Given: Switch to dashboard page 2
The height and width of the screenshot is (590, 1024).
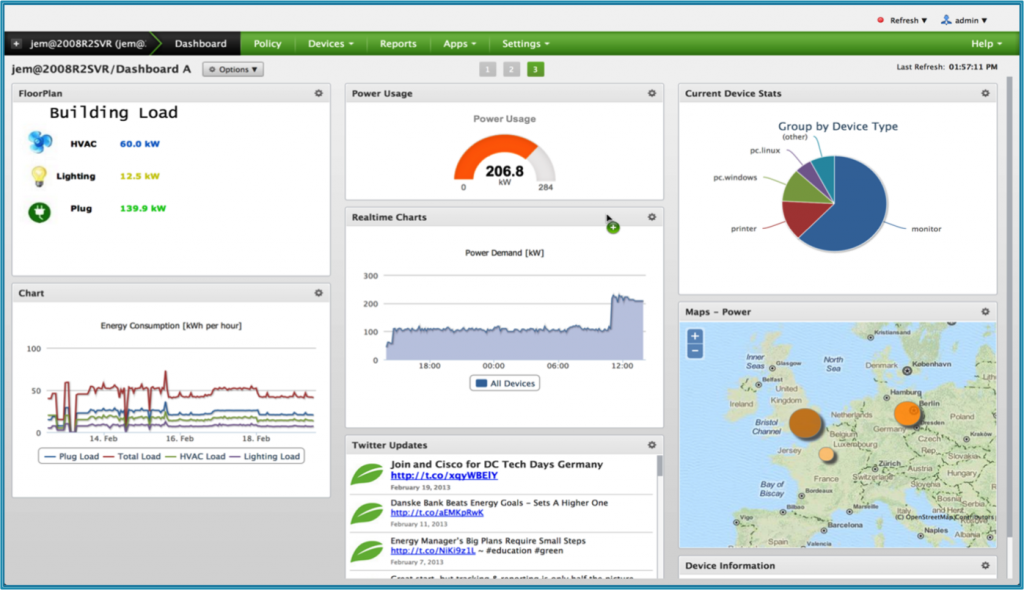Looking at the screenshot, I should click(511, 69).
